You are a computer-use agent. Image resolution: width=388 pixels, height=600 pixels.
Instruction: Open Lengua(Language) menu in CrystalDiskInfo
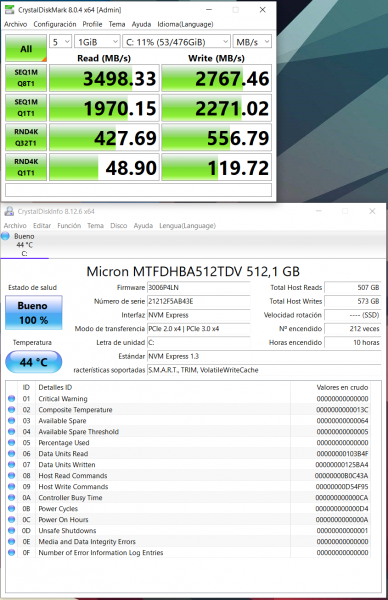187,226
